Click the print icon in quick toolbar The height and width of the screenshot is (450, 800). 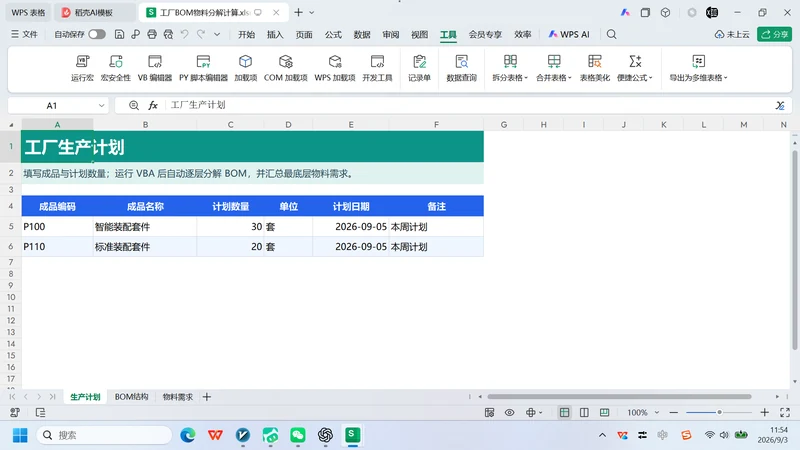[152, 34]
